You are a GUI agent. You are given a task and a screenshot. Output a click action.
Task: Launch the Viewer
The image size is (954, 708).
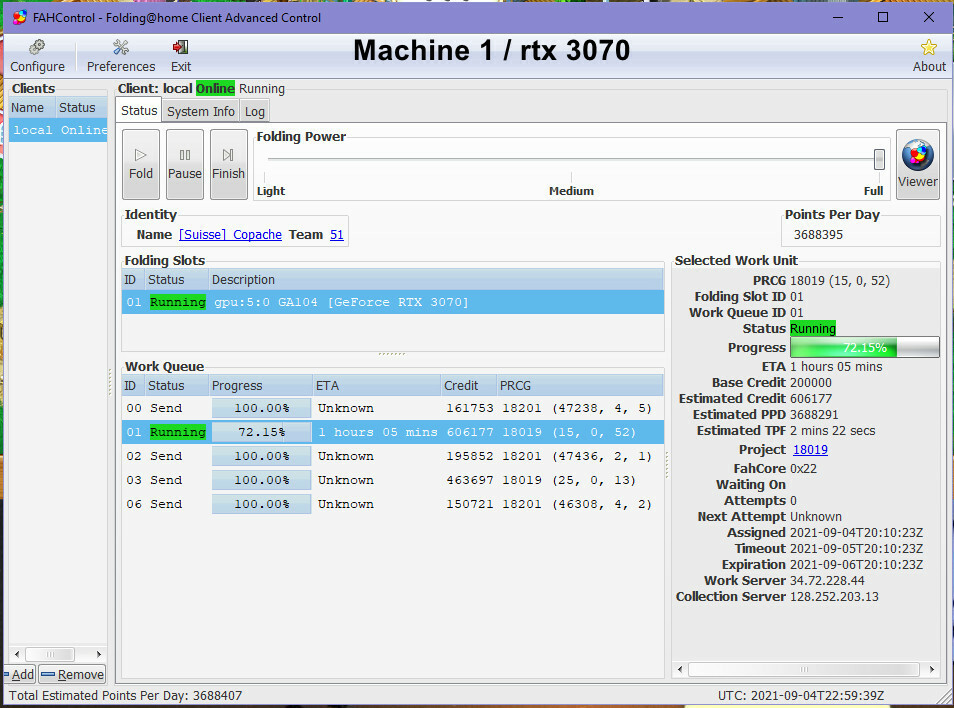click(917, 164)
